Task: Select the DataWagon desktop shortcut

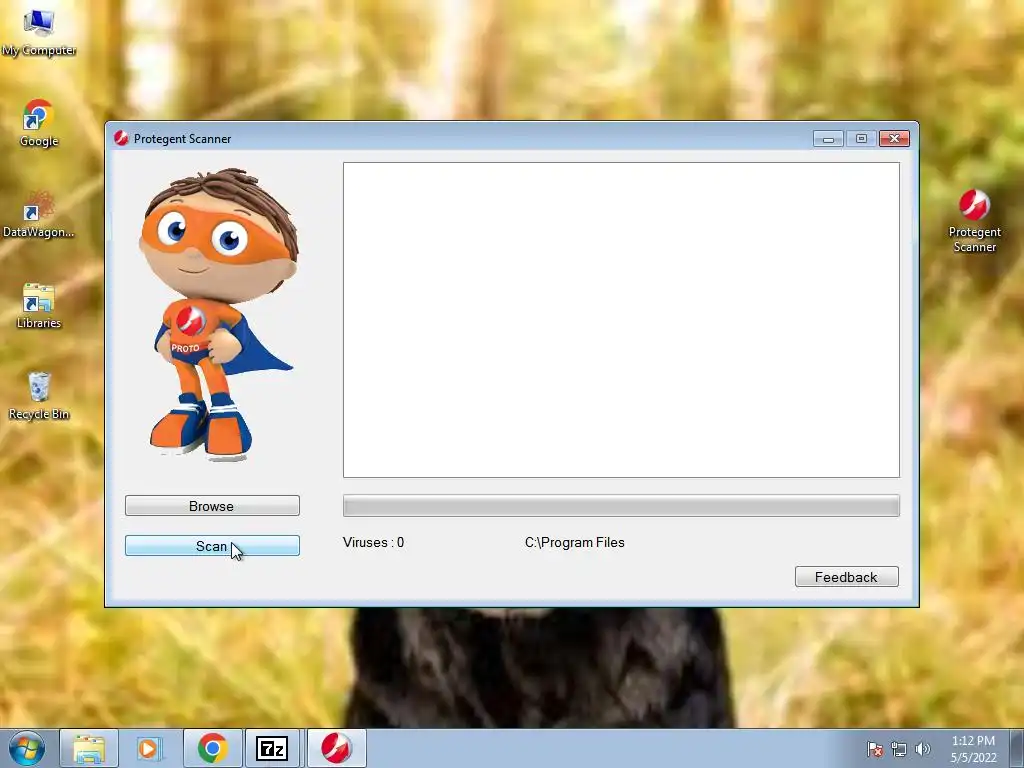Action: coord(39,214)
